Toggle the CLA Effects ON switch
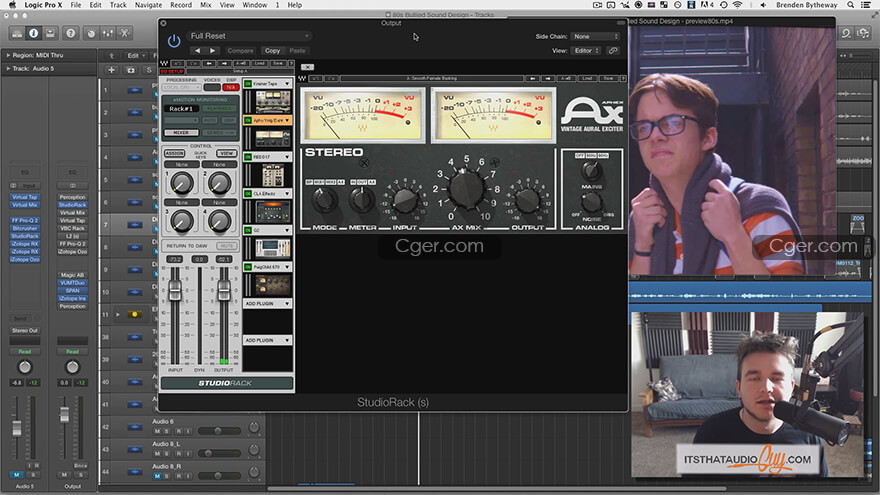880x495 pixels. 248,194
